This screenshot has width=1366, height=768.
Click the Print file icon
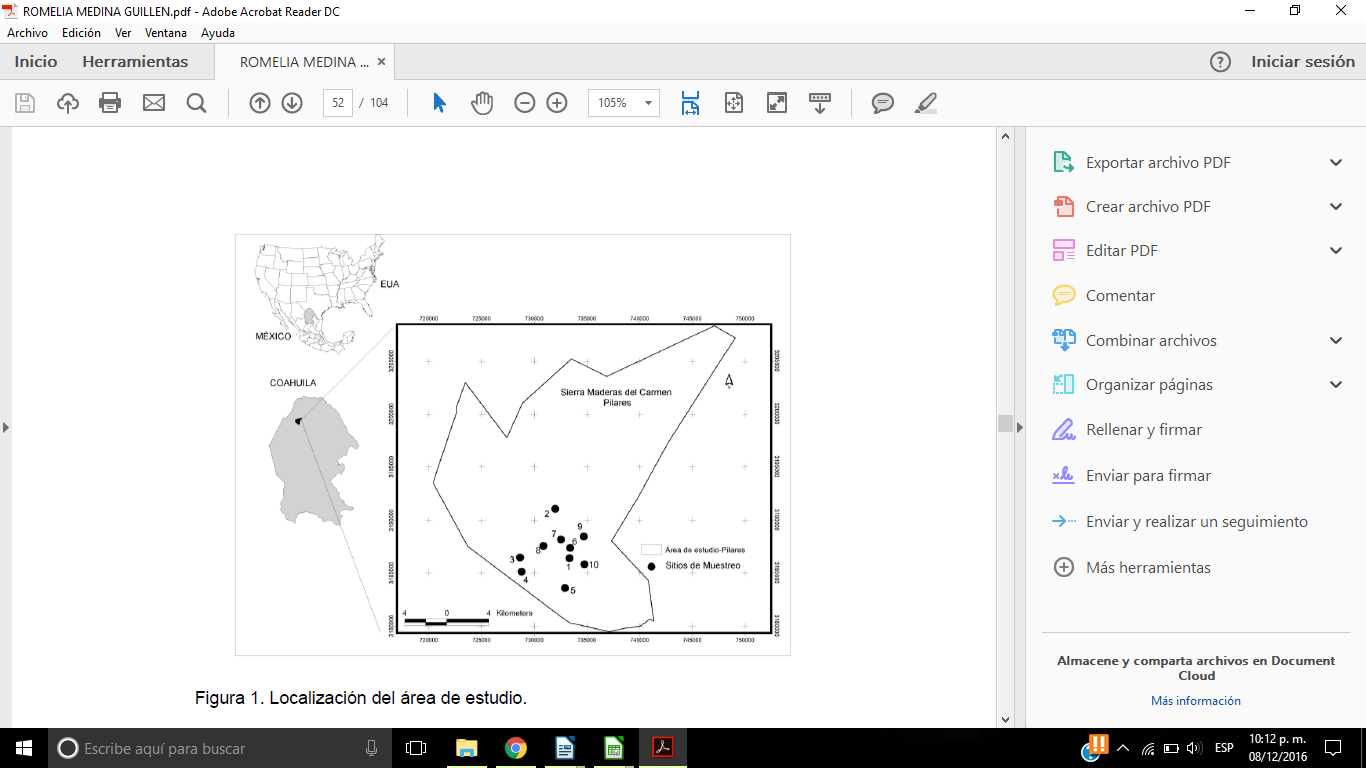tap(110, 103)
